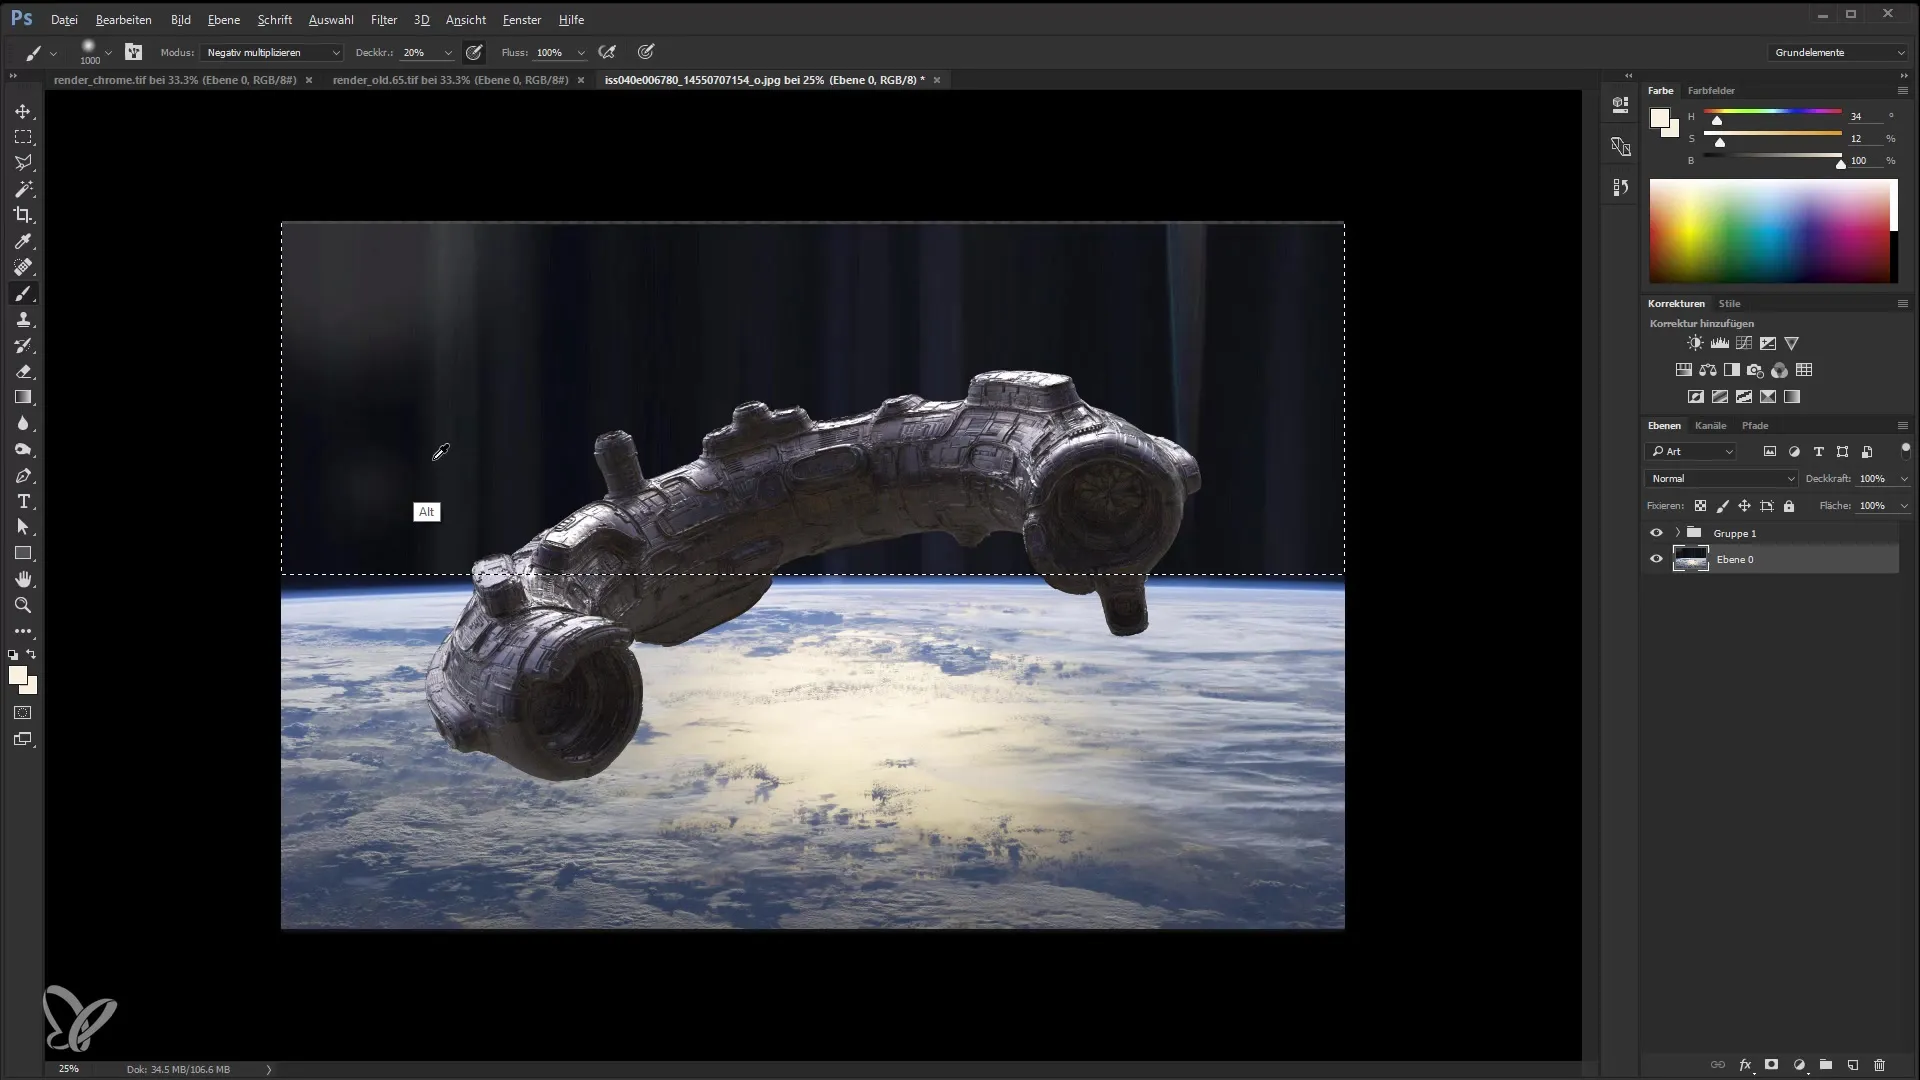The height and width of the screenshot is (1080, 1920).
Task: Open the Grundelemente workspace dropdown
Action: pos(1838,52)
